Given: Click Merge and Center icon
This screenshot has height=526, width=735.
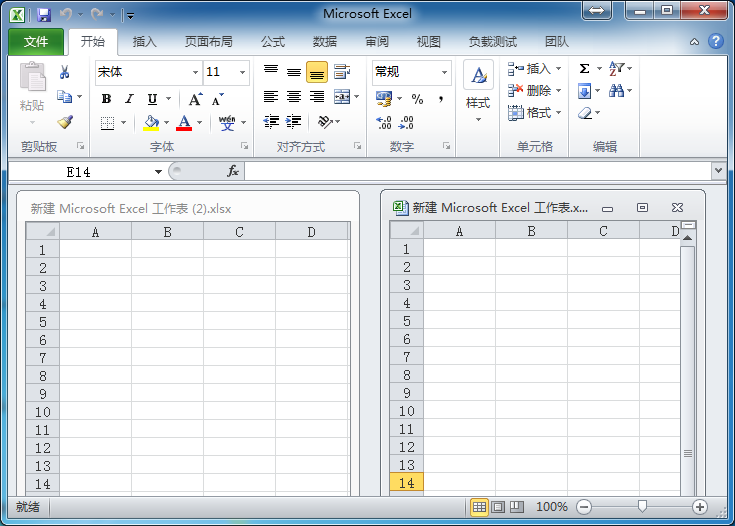Looking at the screenshot, I should coord(342,97).
